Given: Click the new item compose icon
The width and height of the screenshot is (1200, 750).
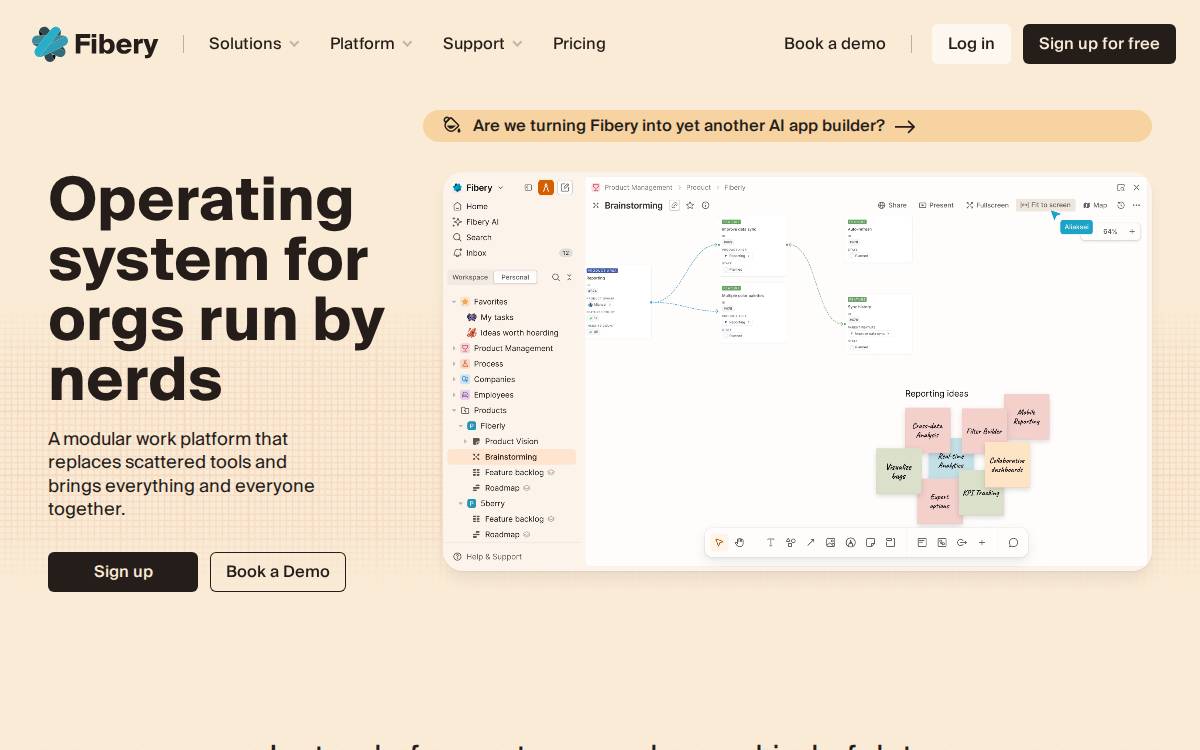Looking at the screenshot, I should 565,188.
